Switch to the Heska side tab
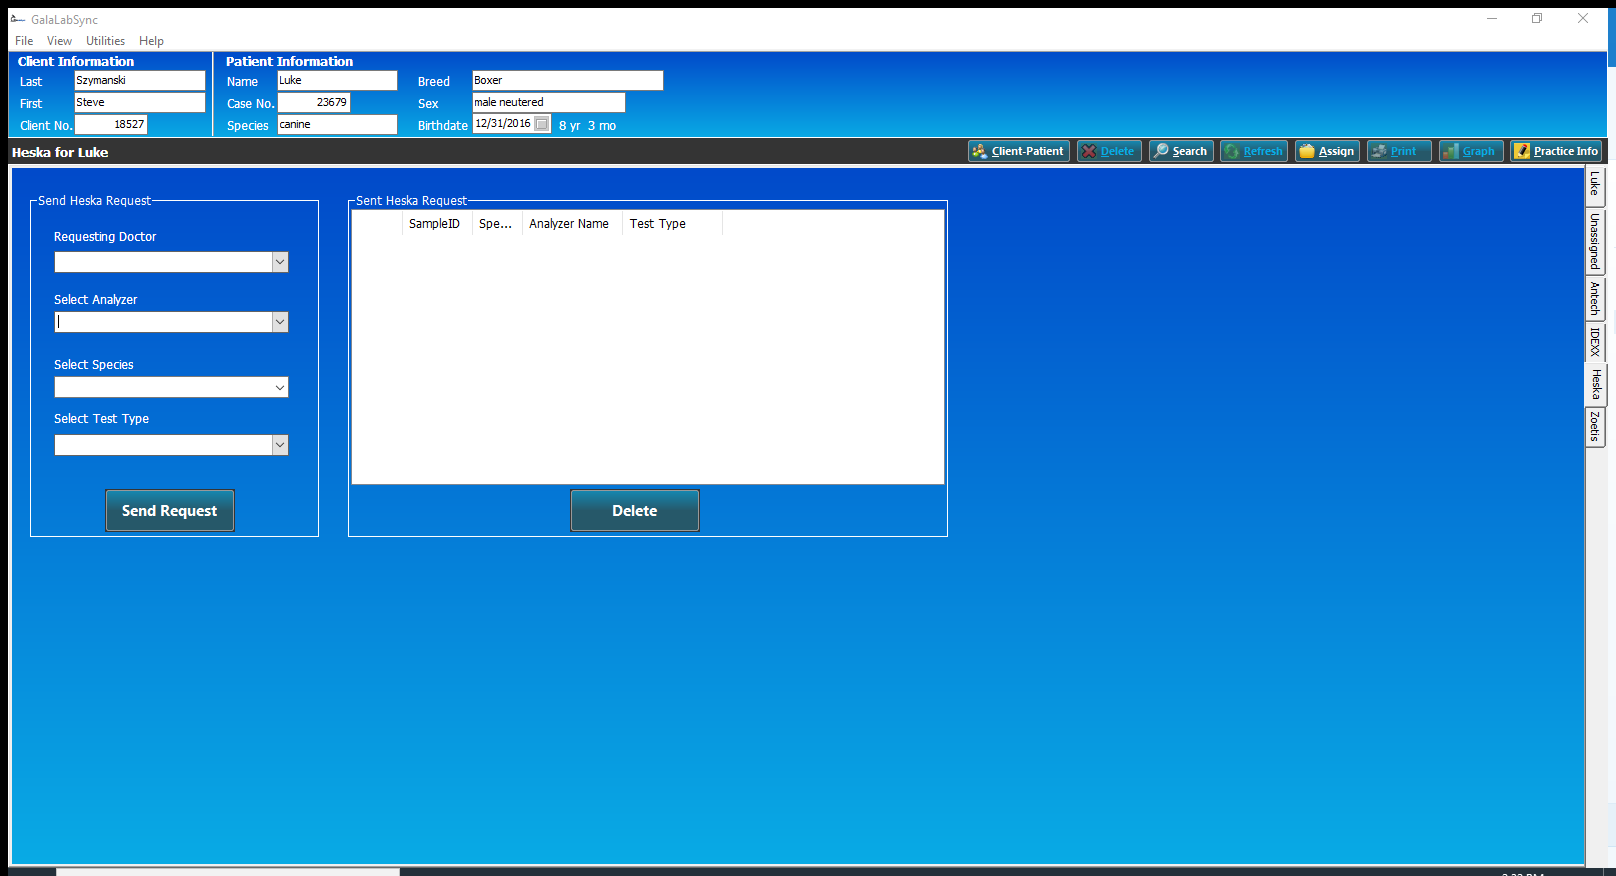 coord(1595,384)
